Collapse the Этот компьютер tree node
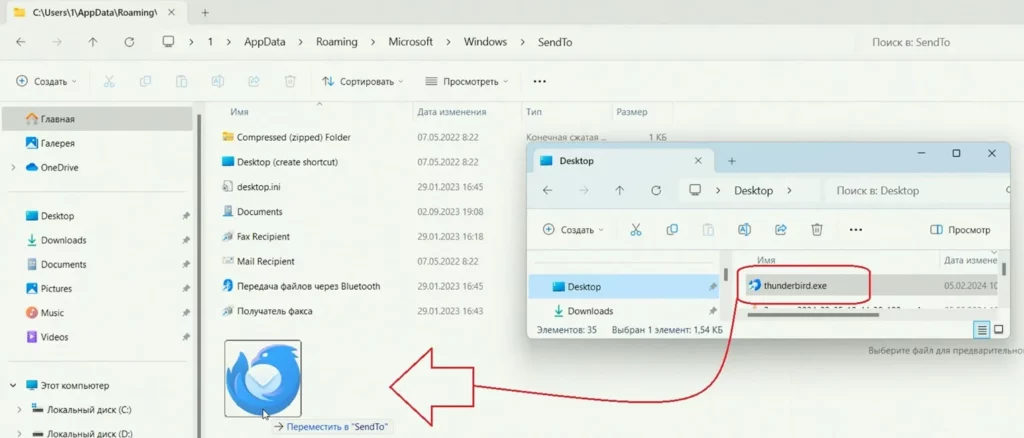 pos(13,385)
